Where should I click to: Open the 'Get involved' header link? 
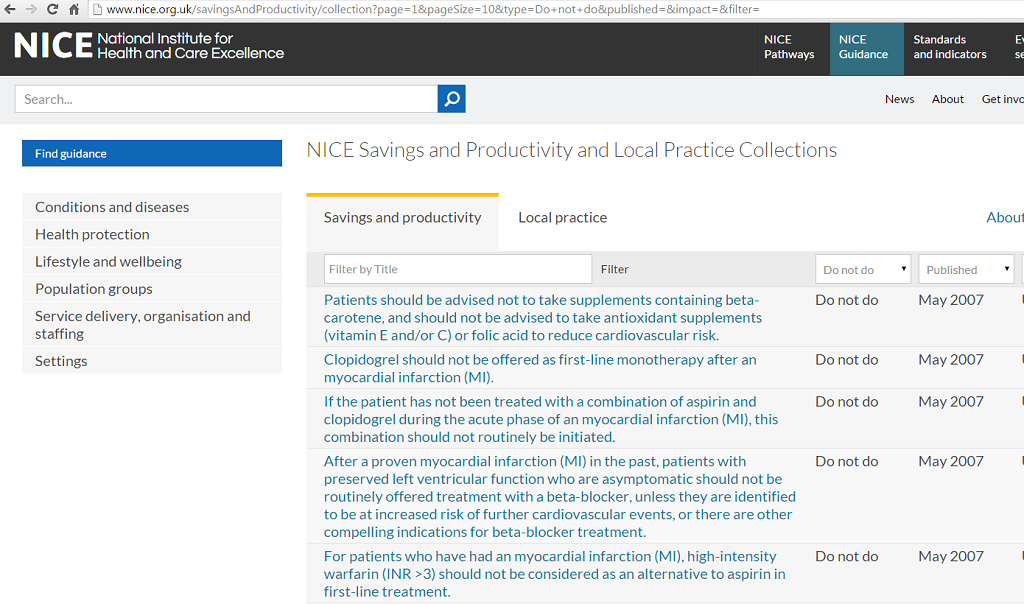1002,99
